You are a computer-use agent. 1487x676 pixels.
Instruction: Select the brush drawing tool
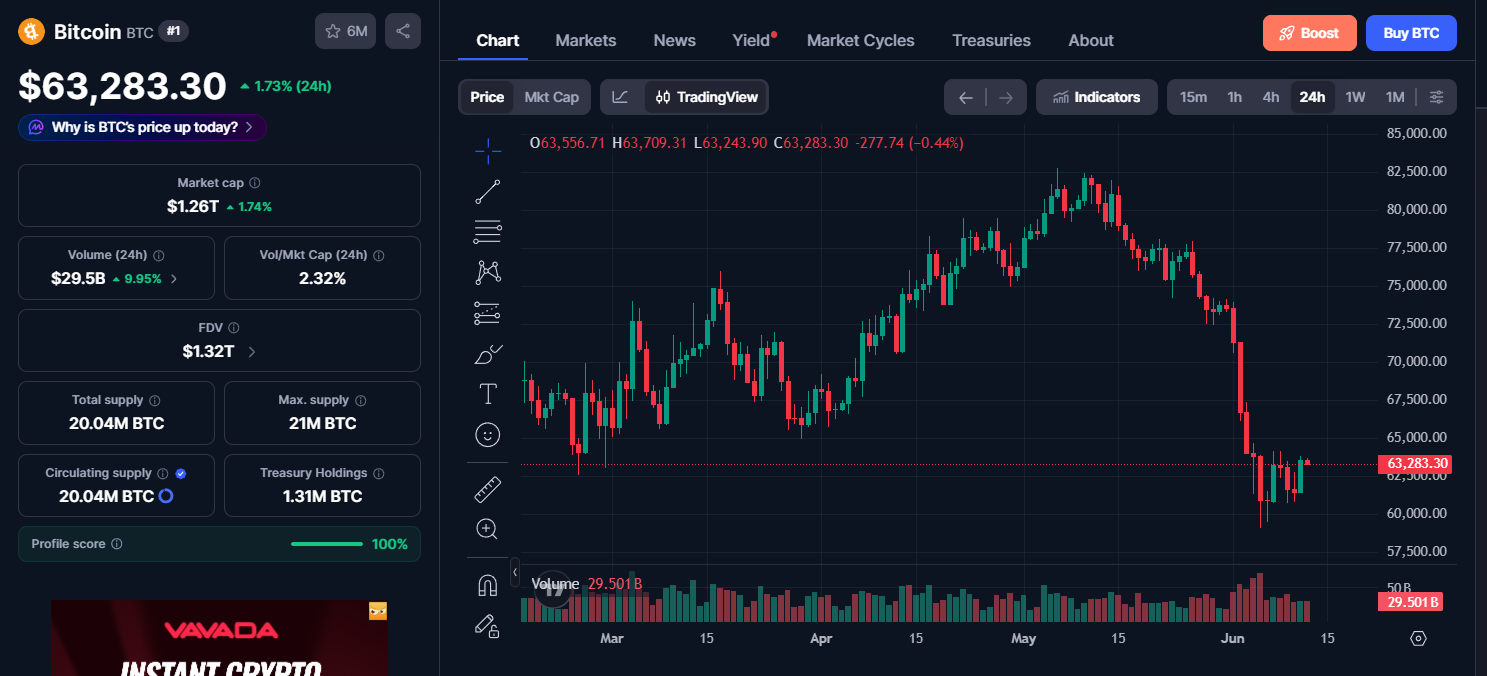pos(488,354)
